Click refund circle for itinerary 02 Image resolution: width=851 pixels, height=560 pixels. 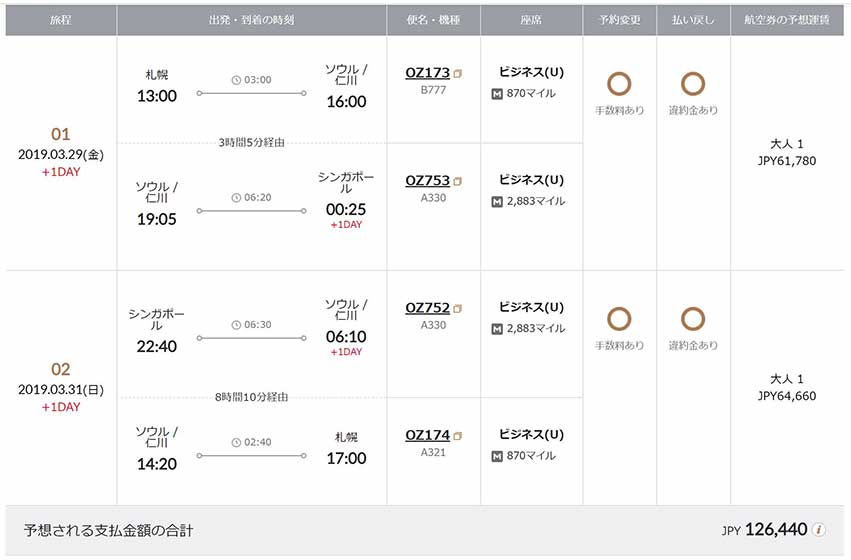pyautogui.click(x=693, y=319)
